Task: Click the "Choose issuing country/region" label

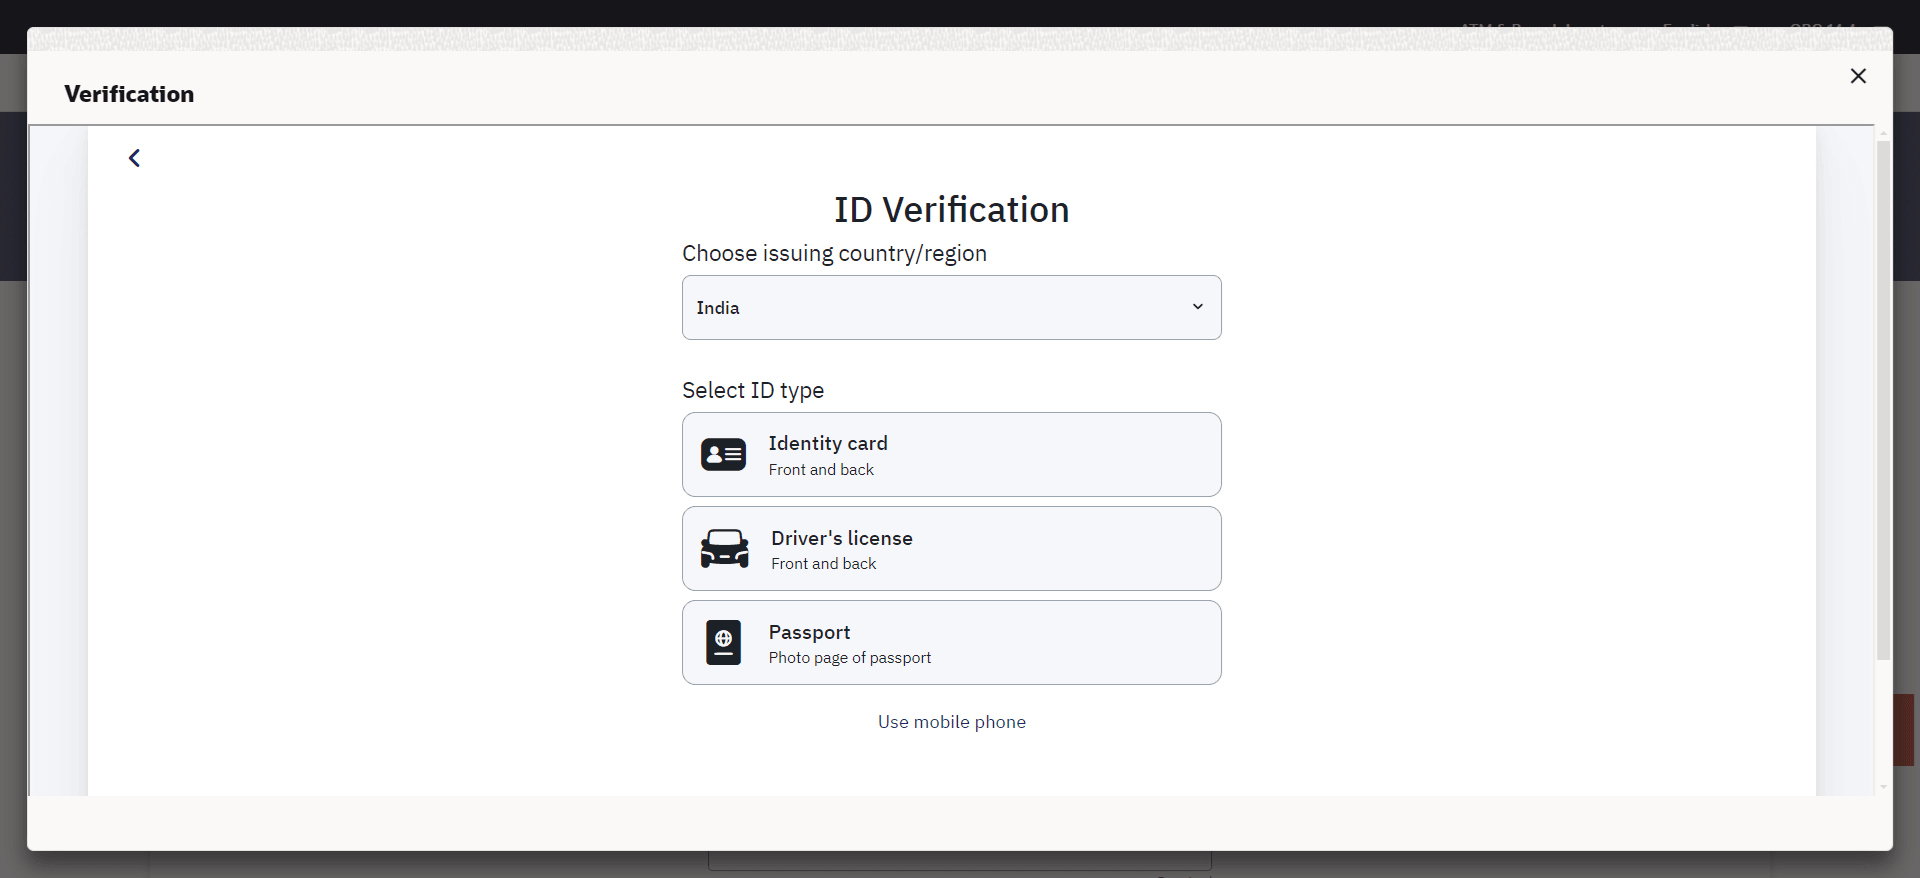Action: tap(834, 254)
